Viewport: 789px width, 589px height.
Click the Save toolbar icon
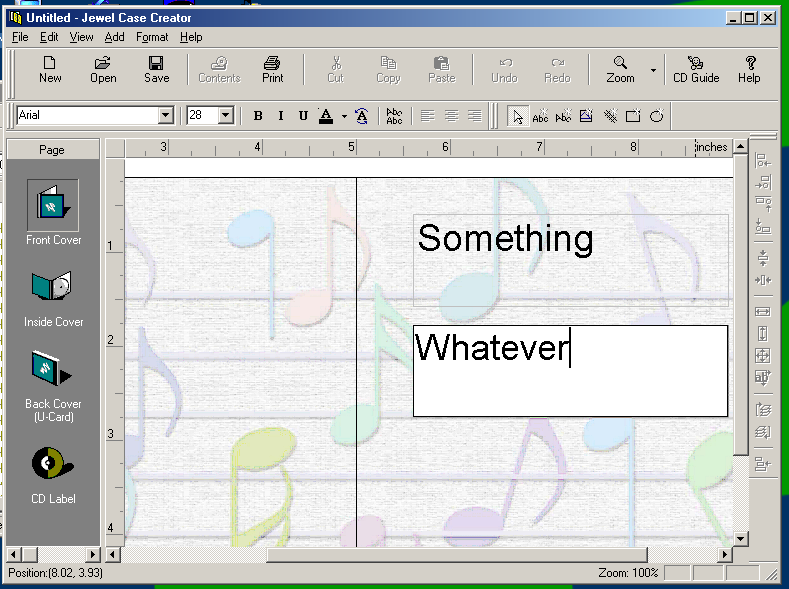click(x=156, y=69)
